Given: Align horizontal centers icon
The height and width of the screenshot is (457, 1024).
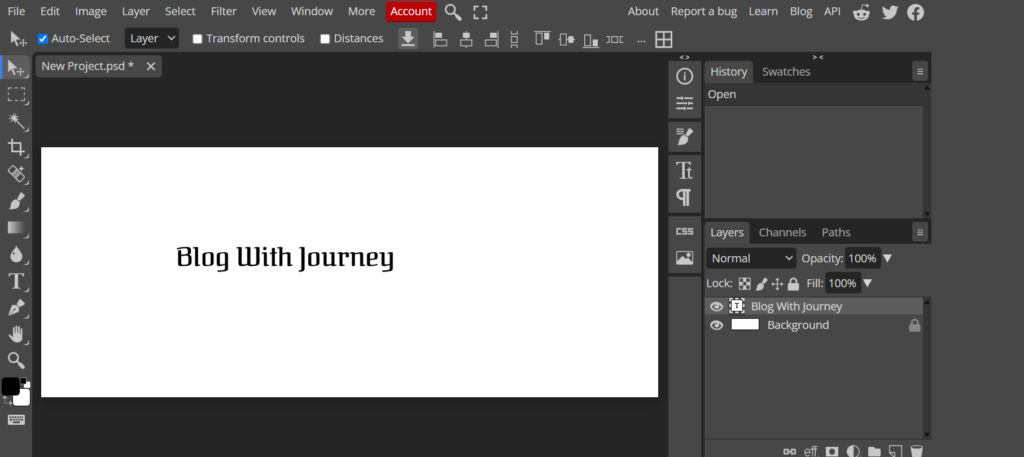Looking at the screenshot, I should pos(466,39).
